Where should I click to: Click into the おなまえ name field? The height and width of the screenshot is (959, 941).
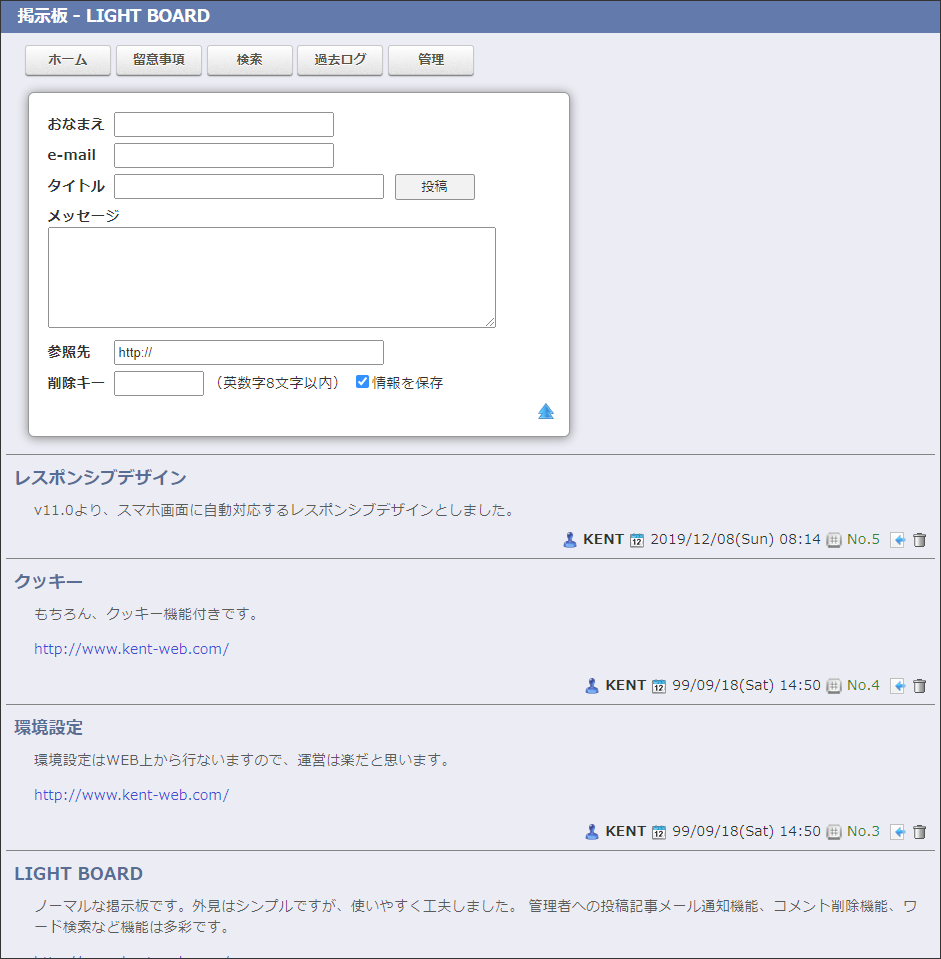point(224,124)
